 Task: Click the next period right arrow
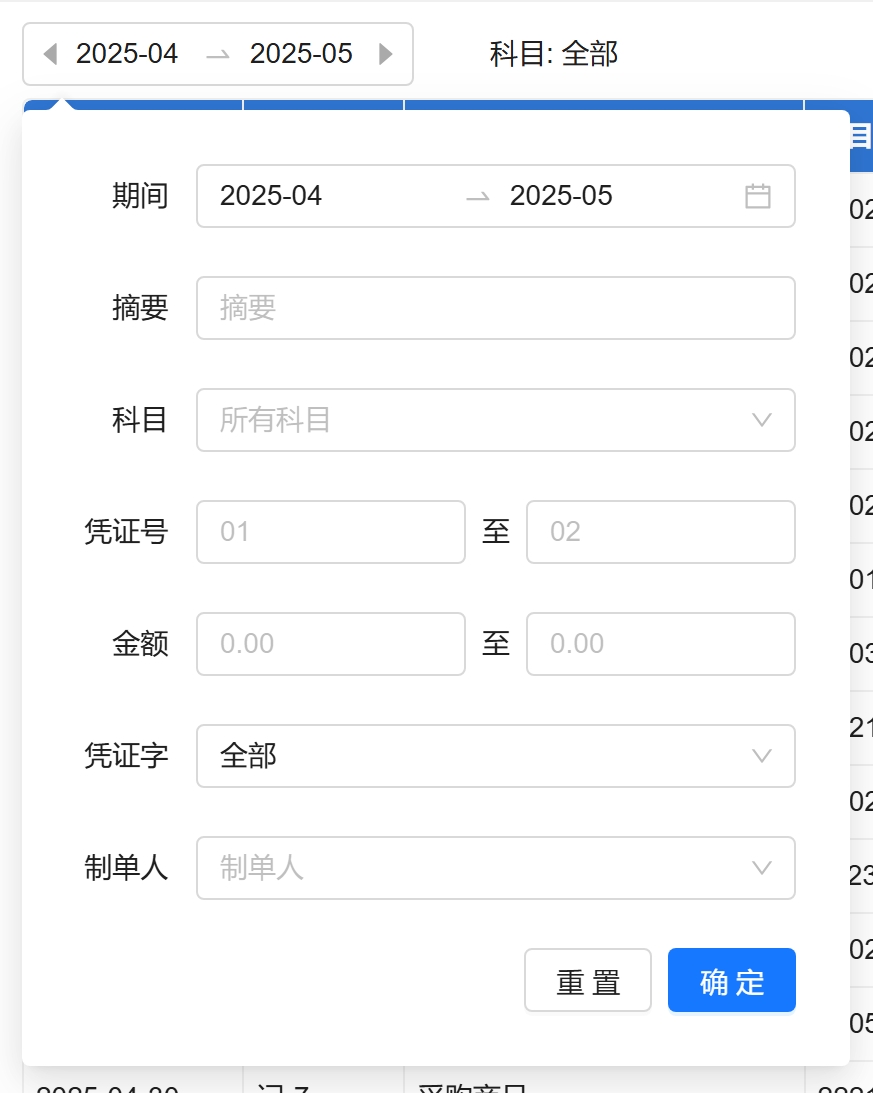coord(385,54)
